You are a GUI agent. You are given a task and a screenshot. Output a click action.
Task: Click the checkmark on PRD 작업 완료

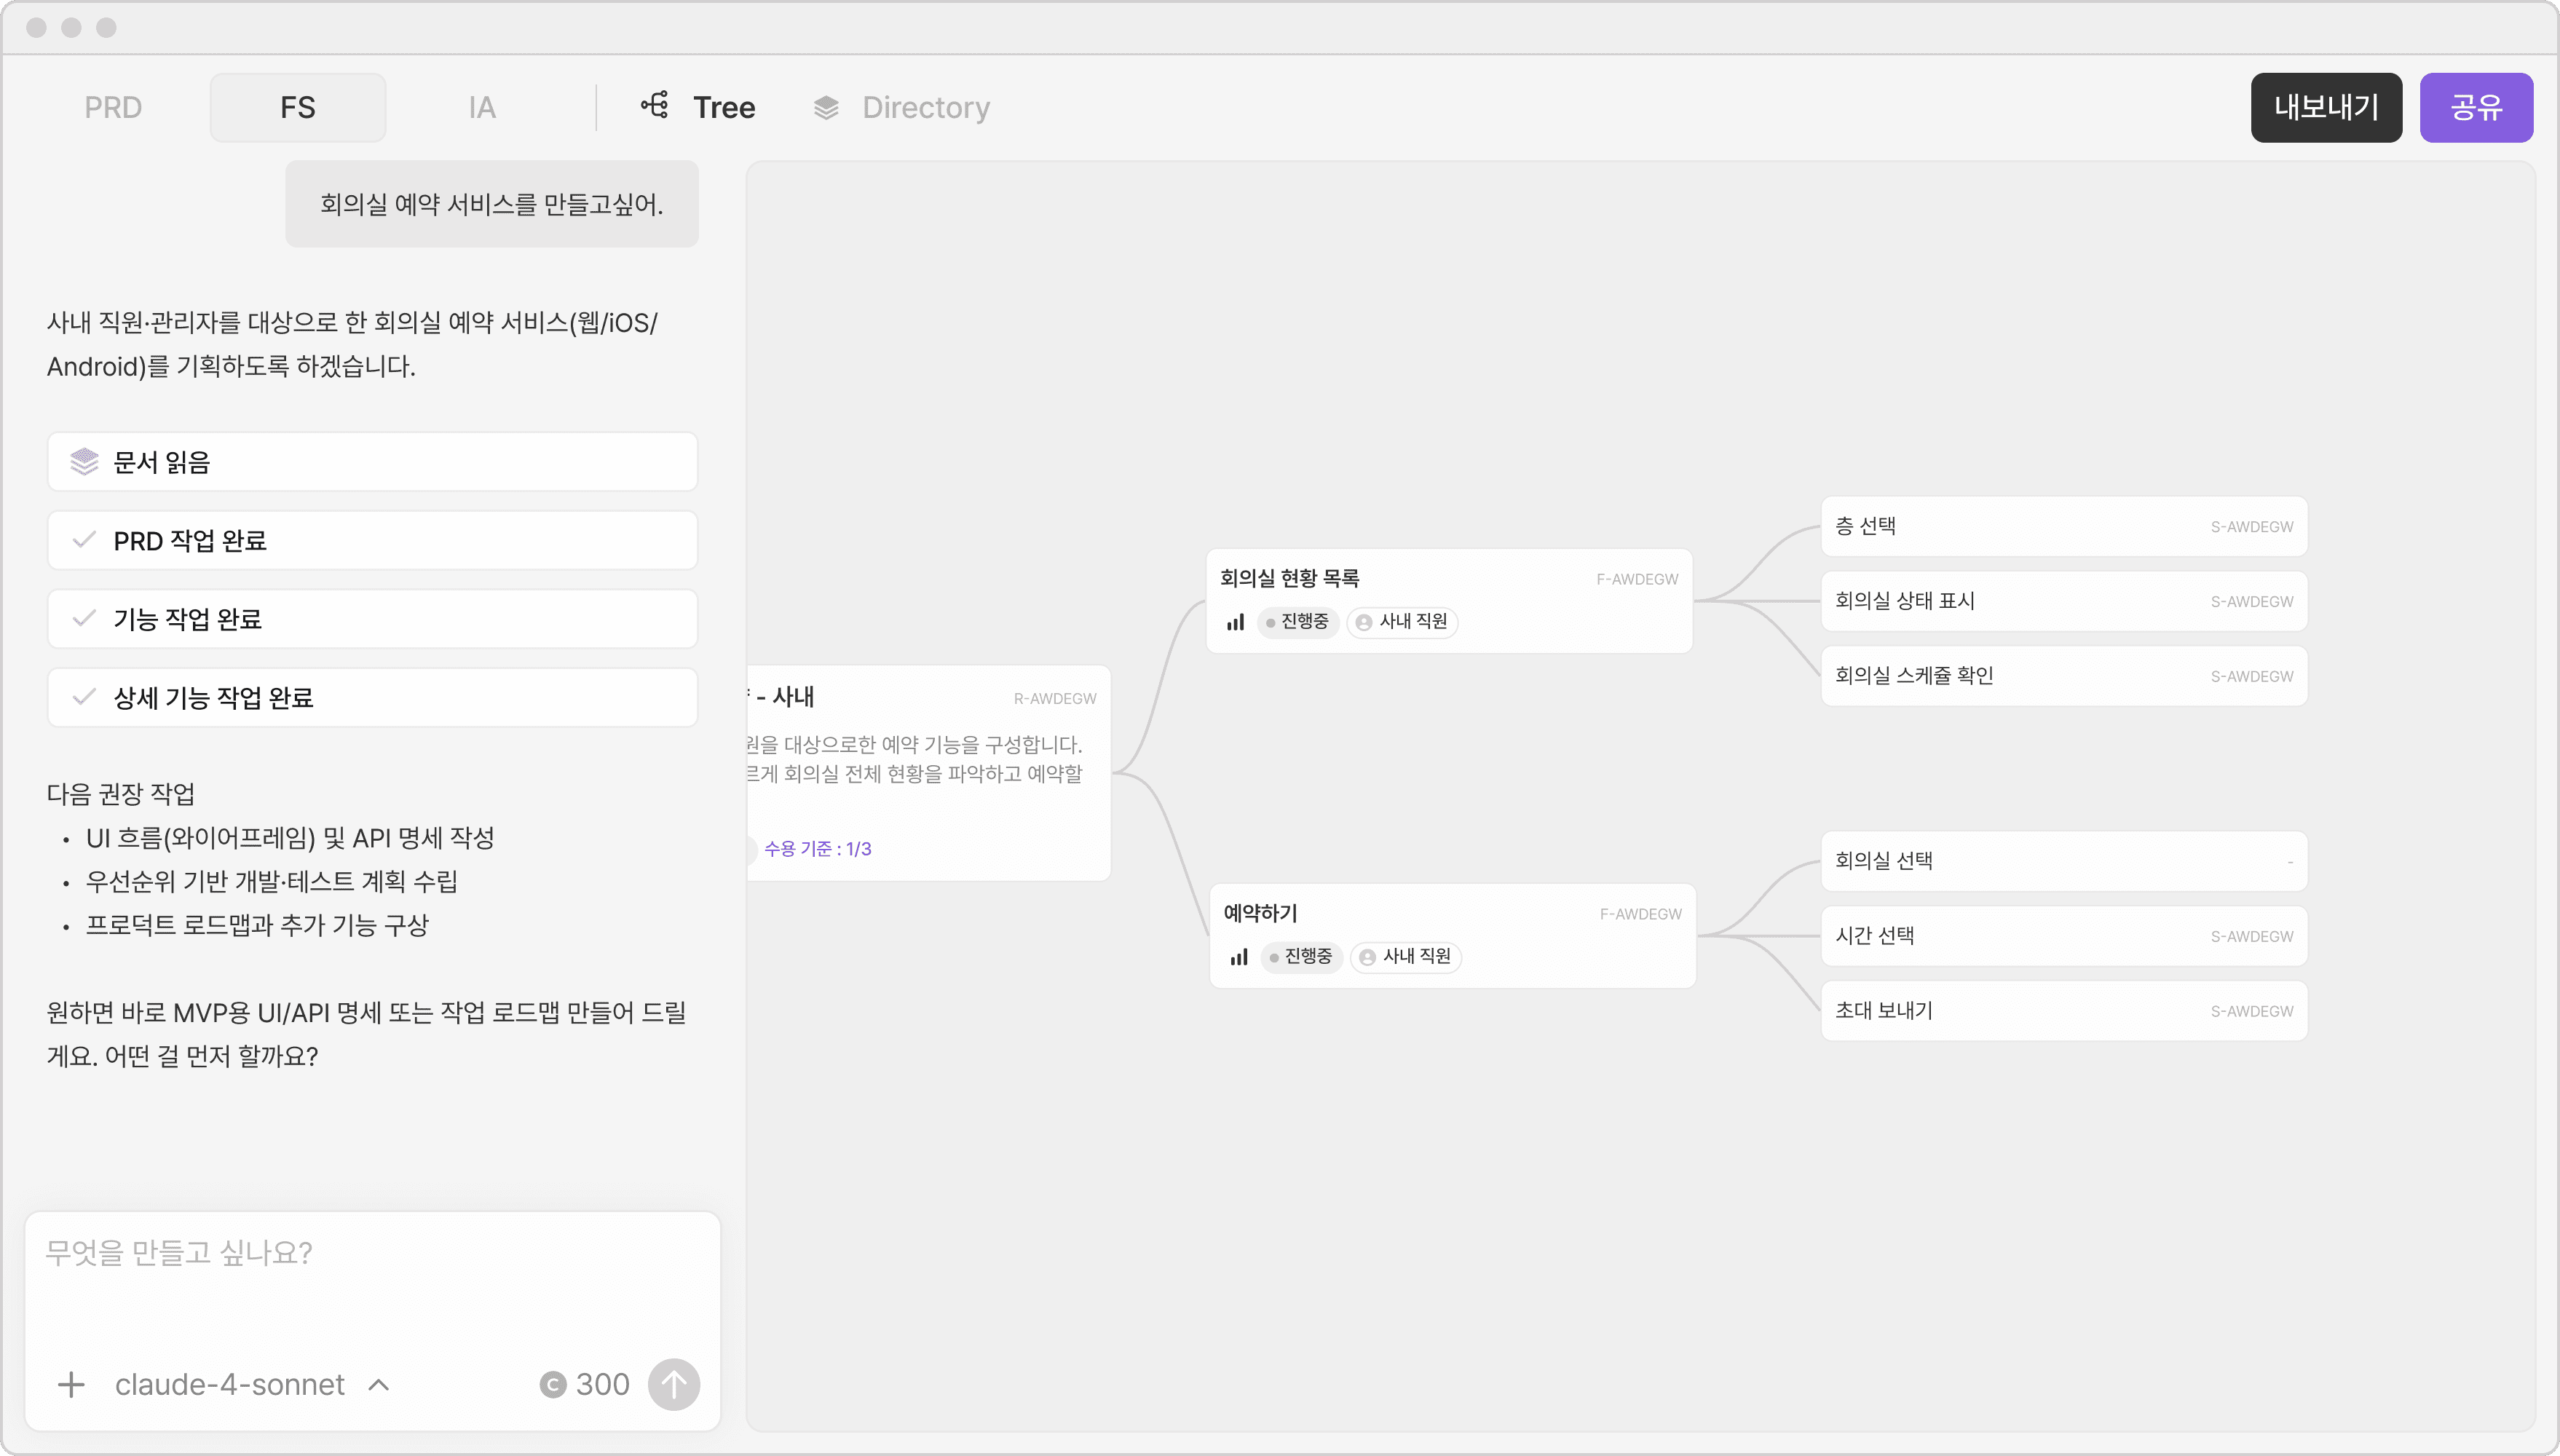click(84, 540)
